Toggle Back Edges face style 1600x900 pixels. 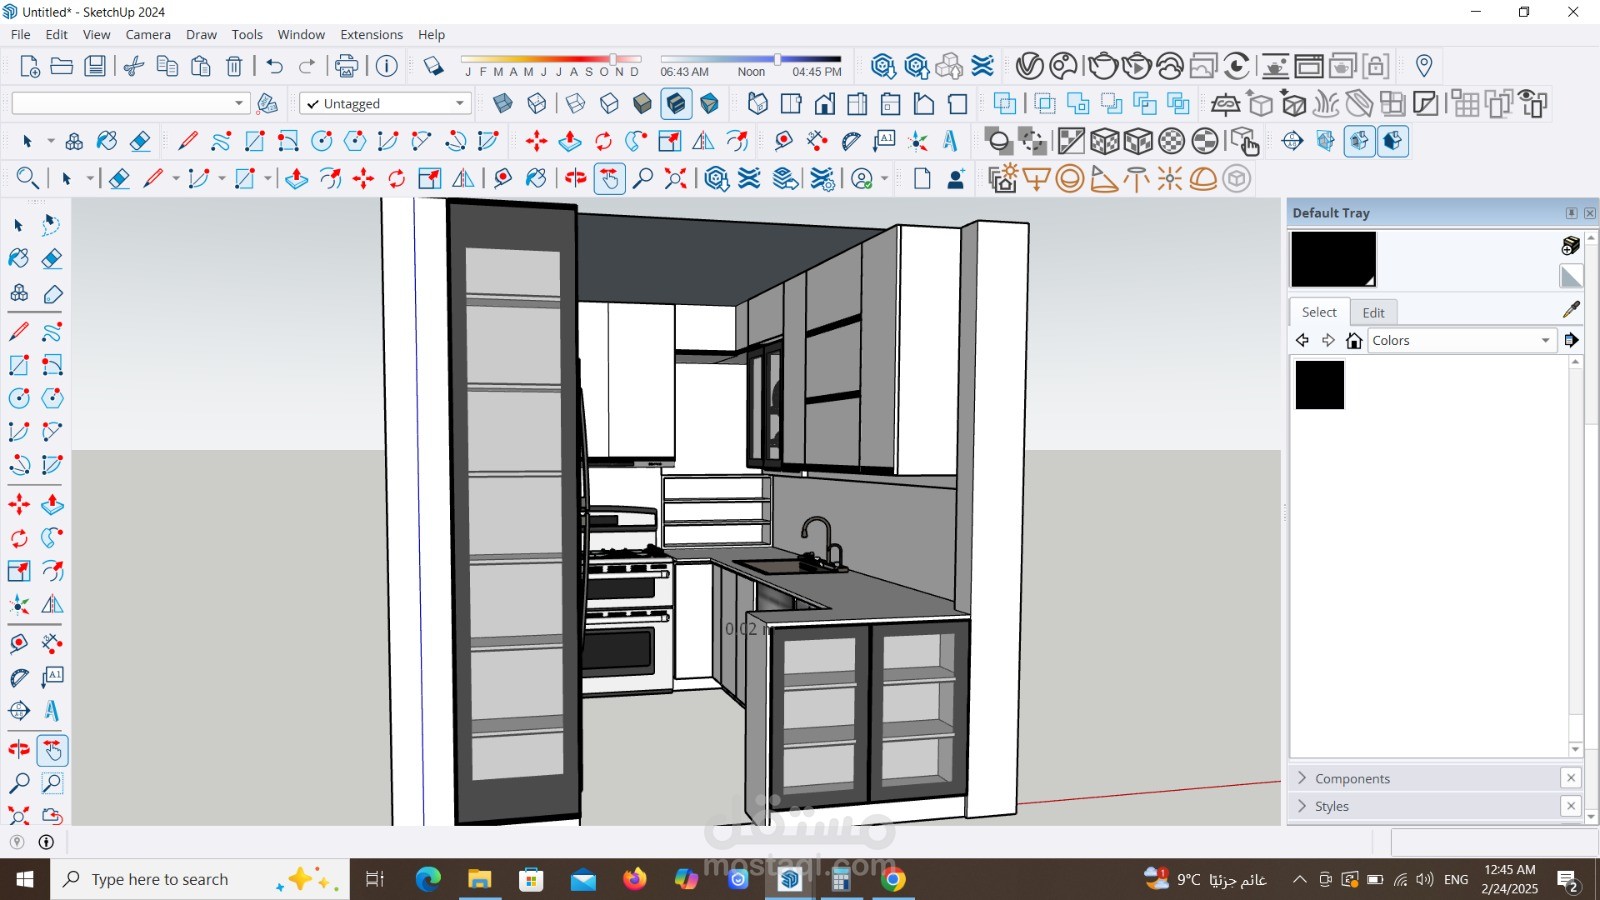coord(537,104)
